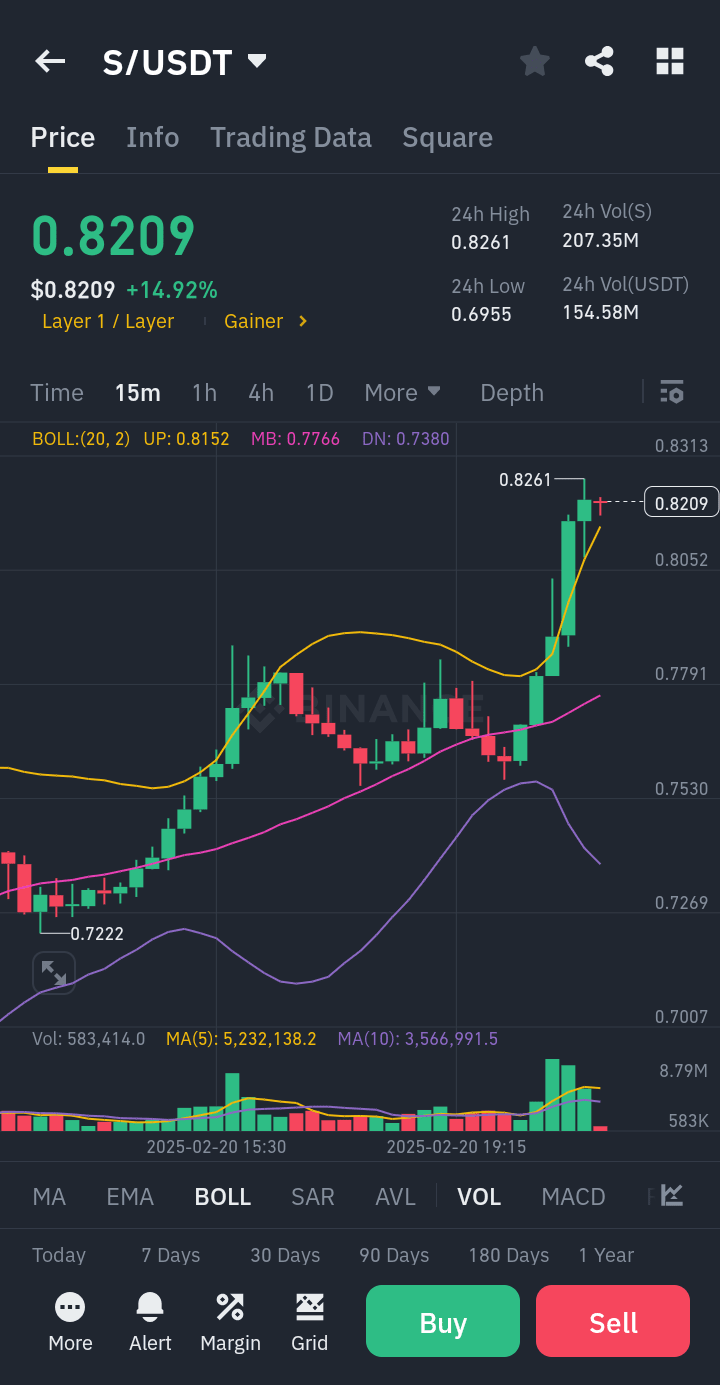720x1385 pixels.
Task: Select the 90 Days performance range
Action: click(394, 1255)
